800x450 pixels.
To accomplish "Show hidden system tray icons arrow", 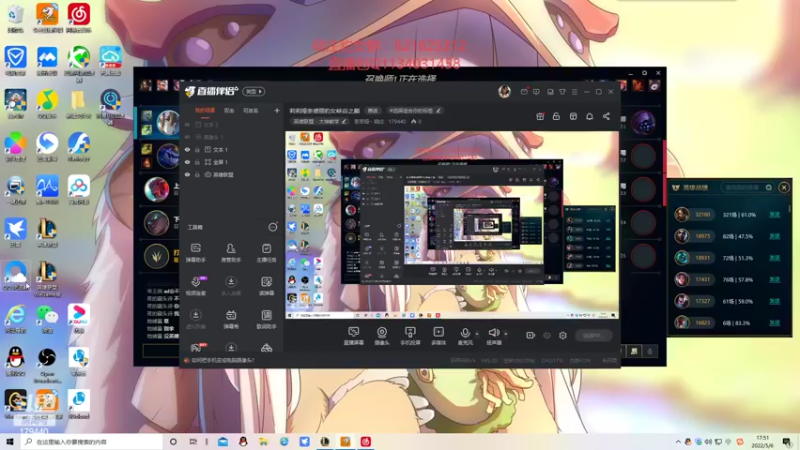I will tap(678, 441).
